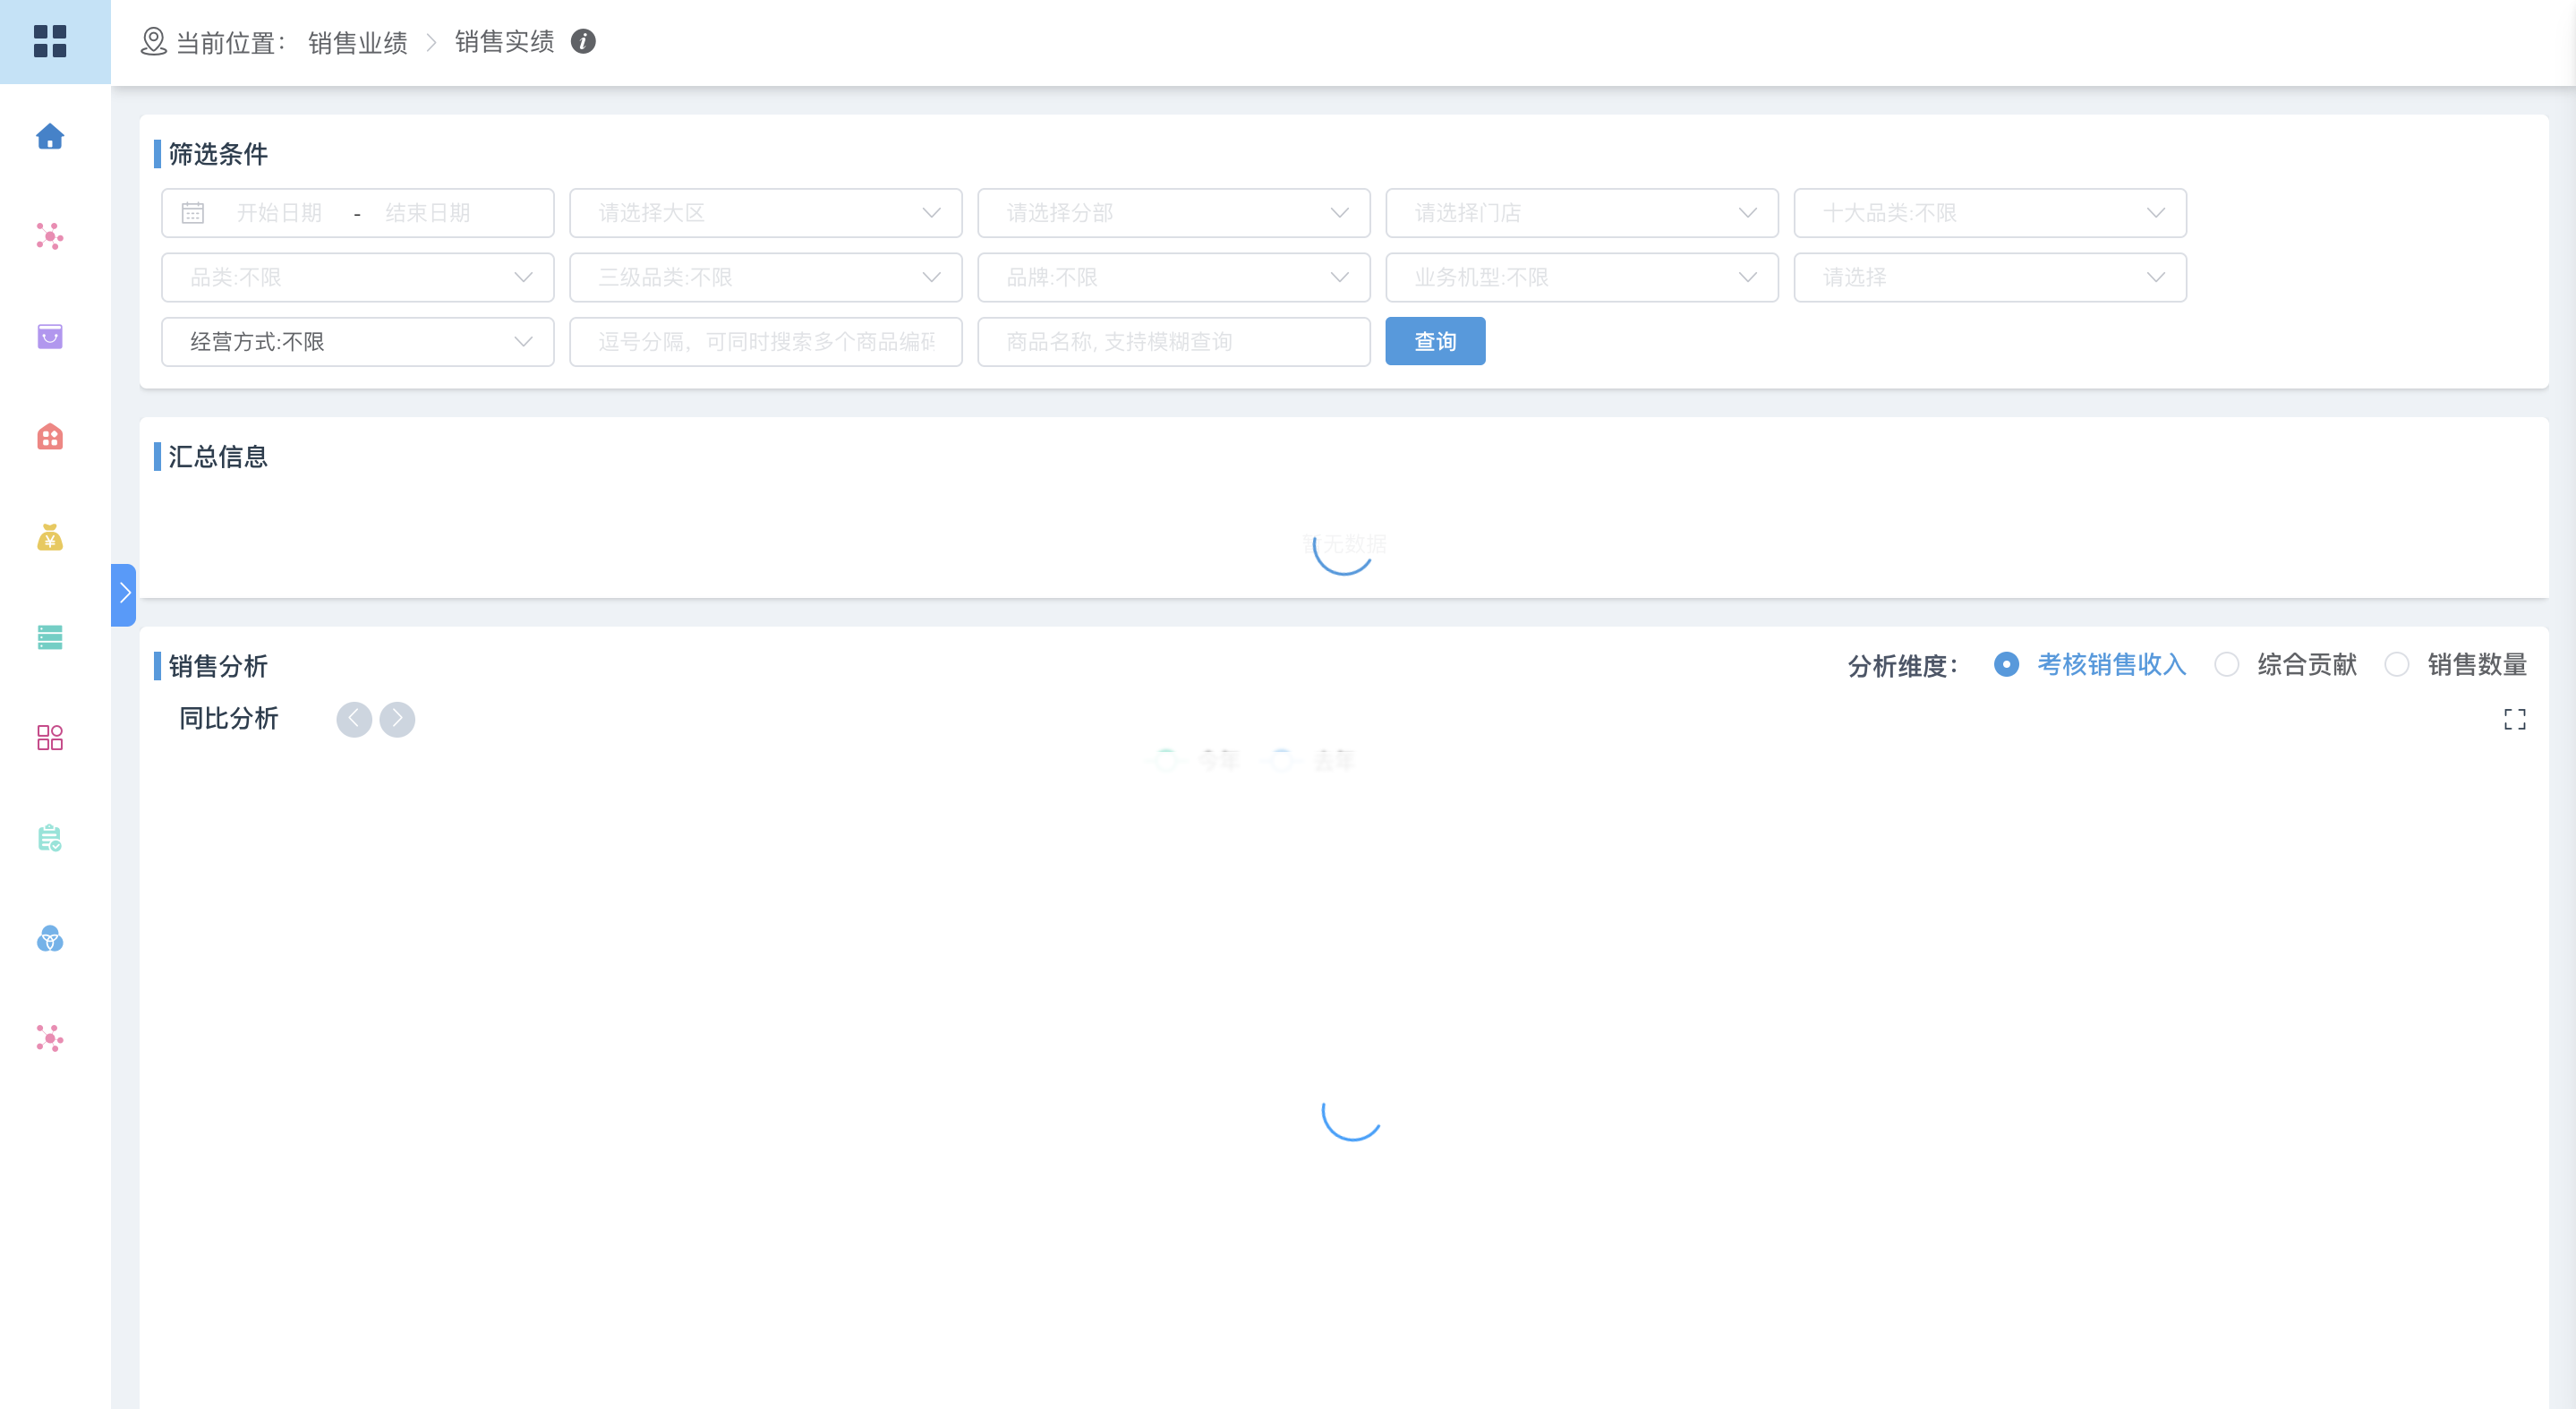Click the 查询 button

click(x=1434, y=342)
